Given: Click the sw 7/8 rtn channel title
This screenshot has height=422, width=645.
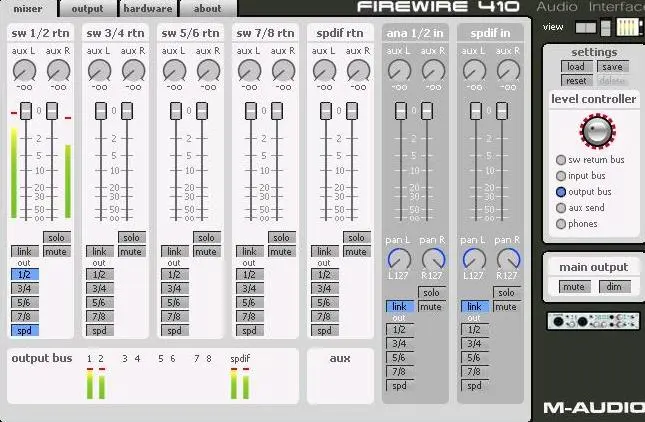Looking at the screenshot, I should tap(265, 33).
